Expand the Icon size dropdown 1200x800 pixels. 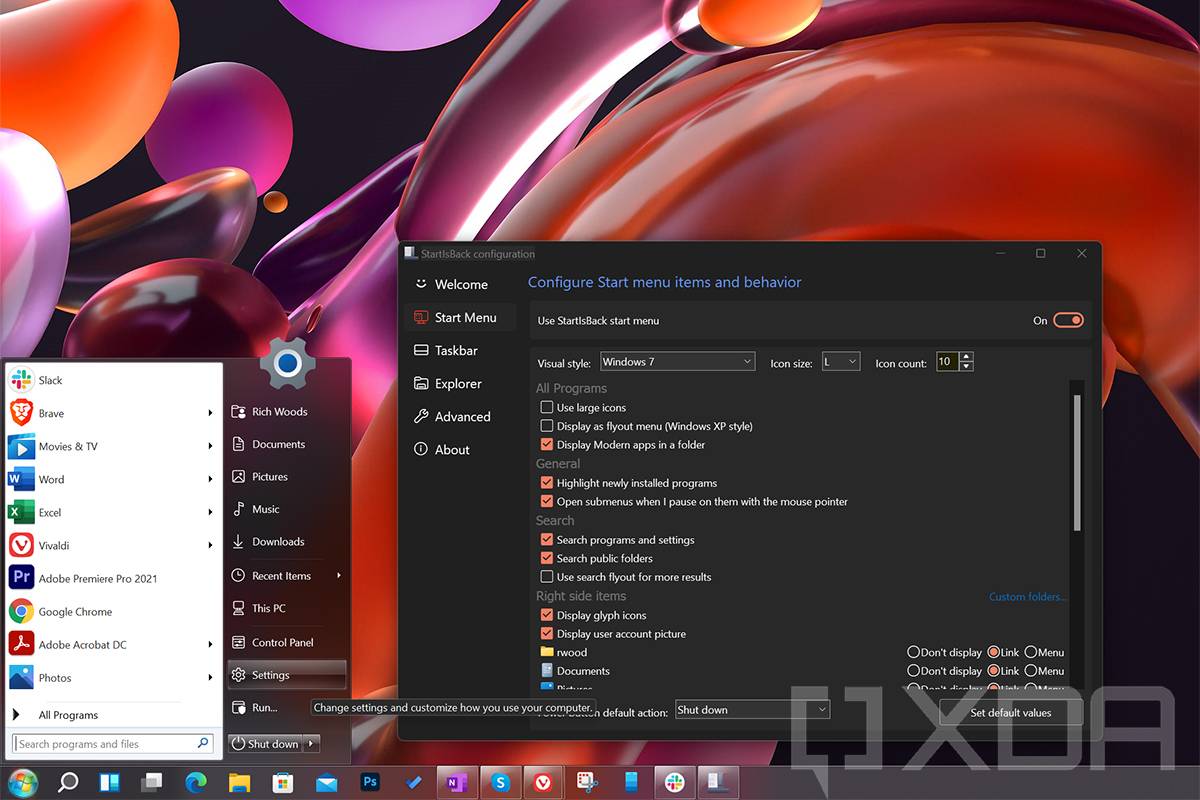click(840, 362)
